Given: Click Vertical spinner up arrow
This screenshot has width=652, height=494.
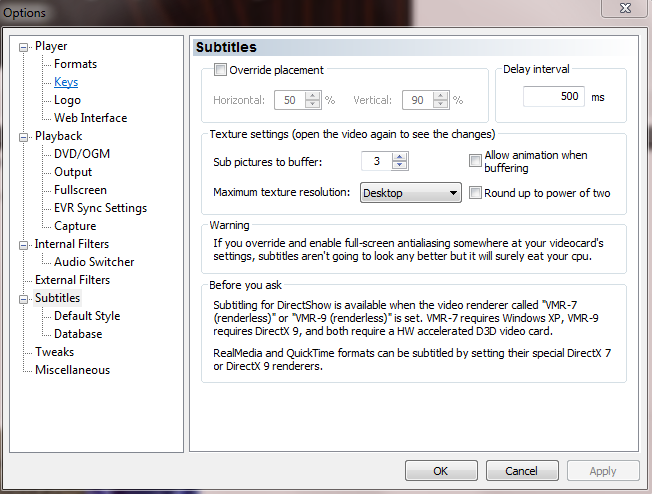Looking at the screenshot, I should [x=440, y=96].
